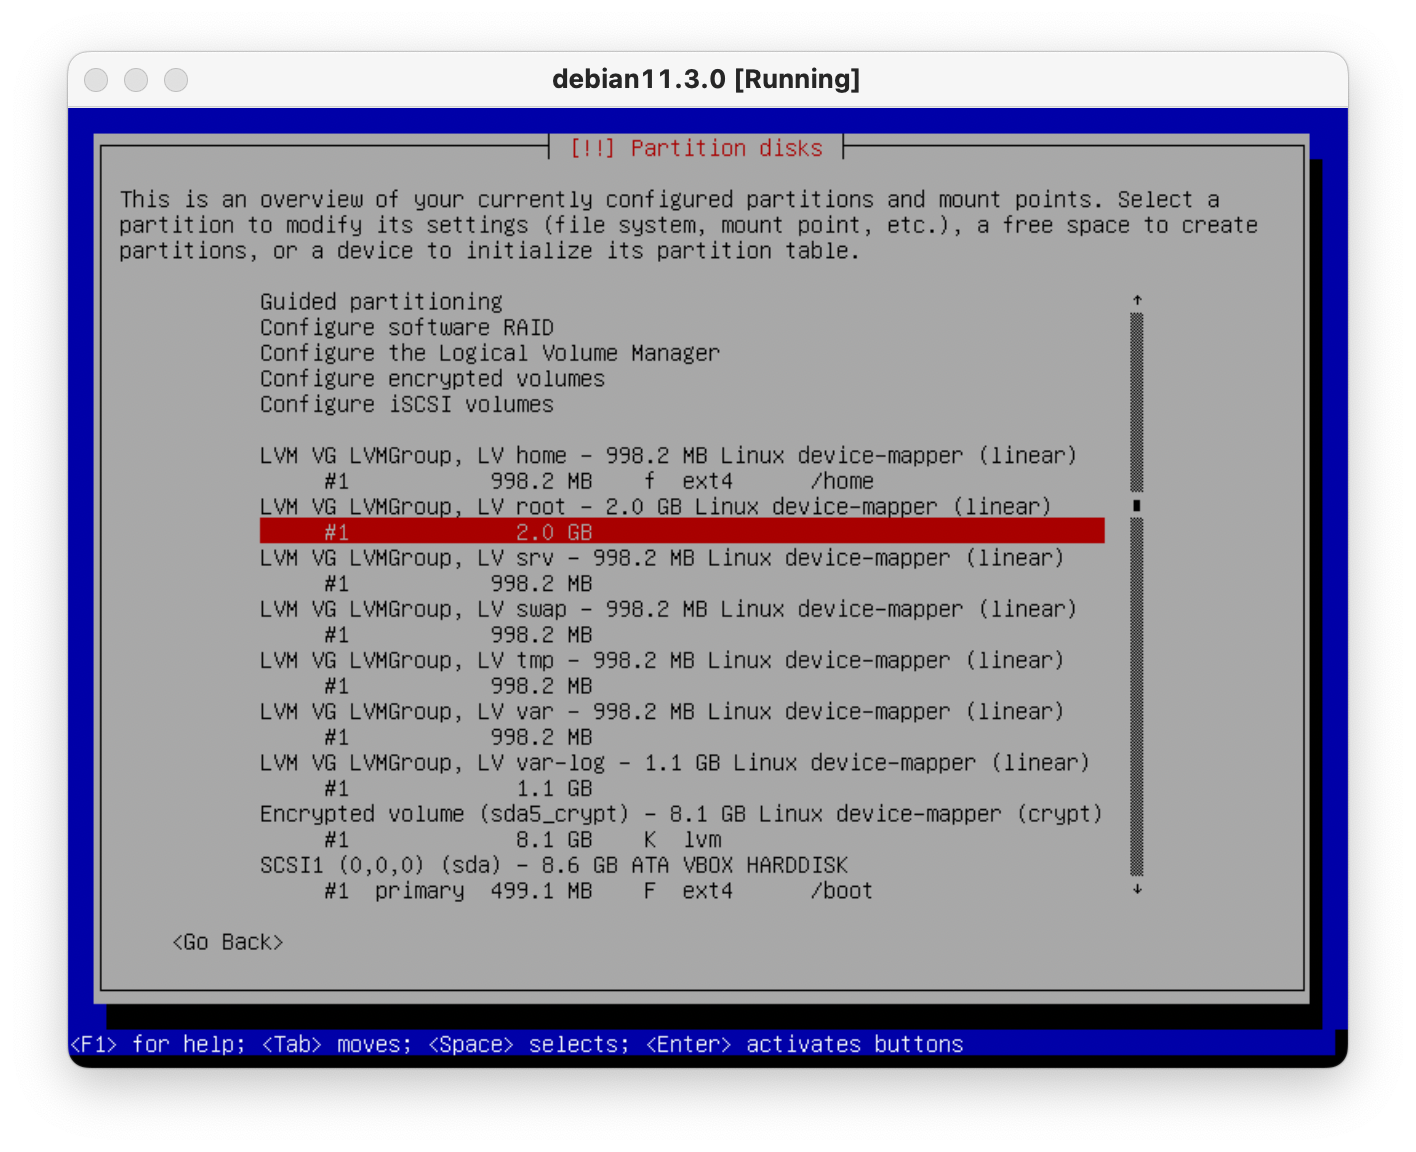Select primary 499.1 MB /boot partition
Viewport: 1416px width, 1152px height.
pyautogui.click(x=598, y=891)
